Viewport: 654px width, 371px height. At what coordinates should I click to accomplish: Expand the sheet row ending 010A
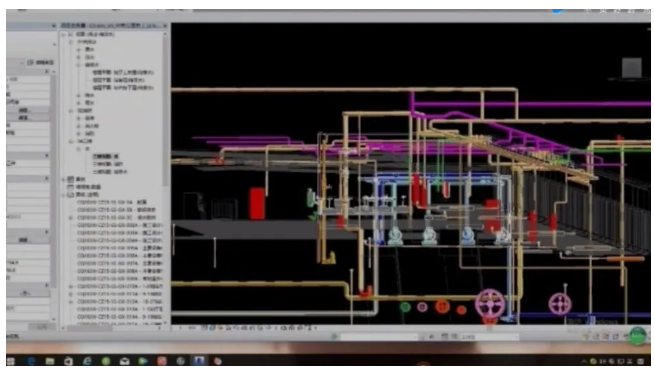coord(70,286)
